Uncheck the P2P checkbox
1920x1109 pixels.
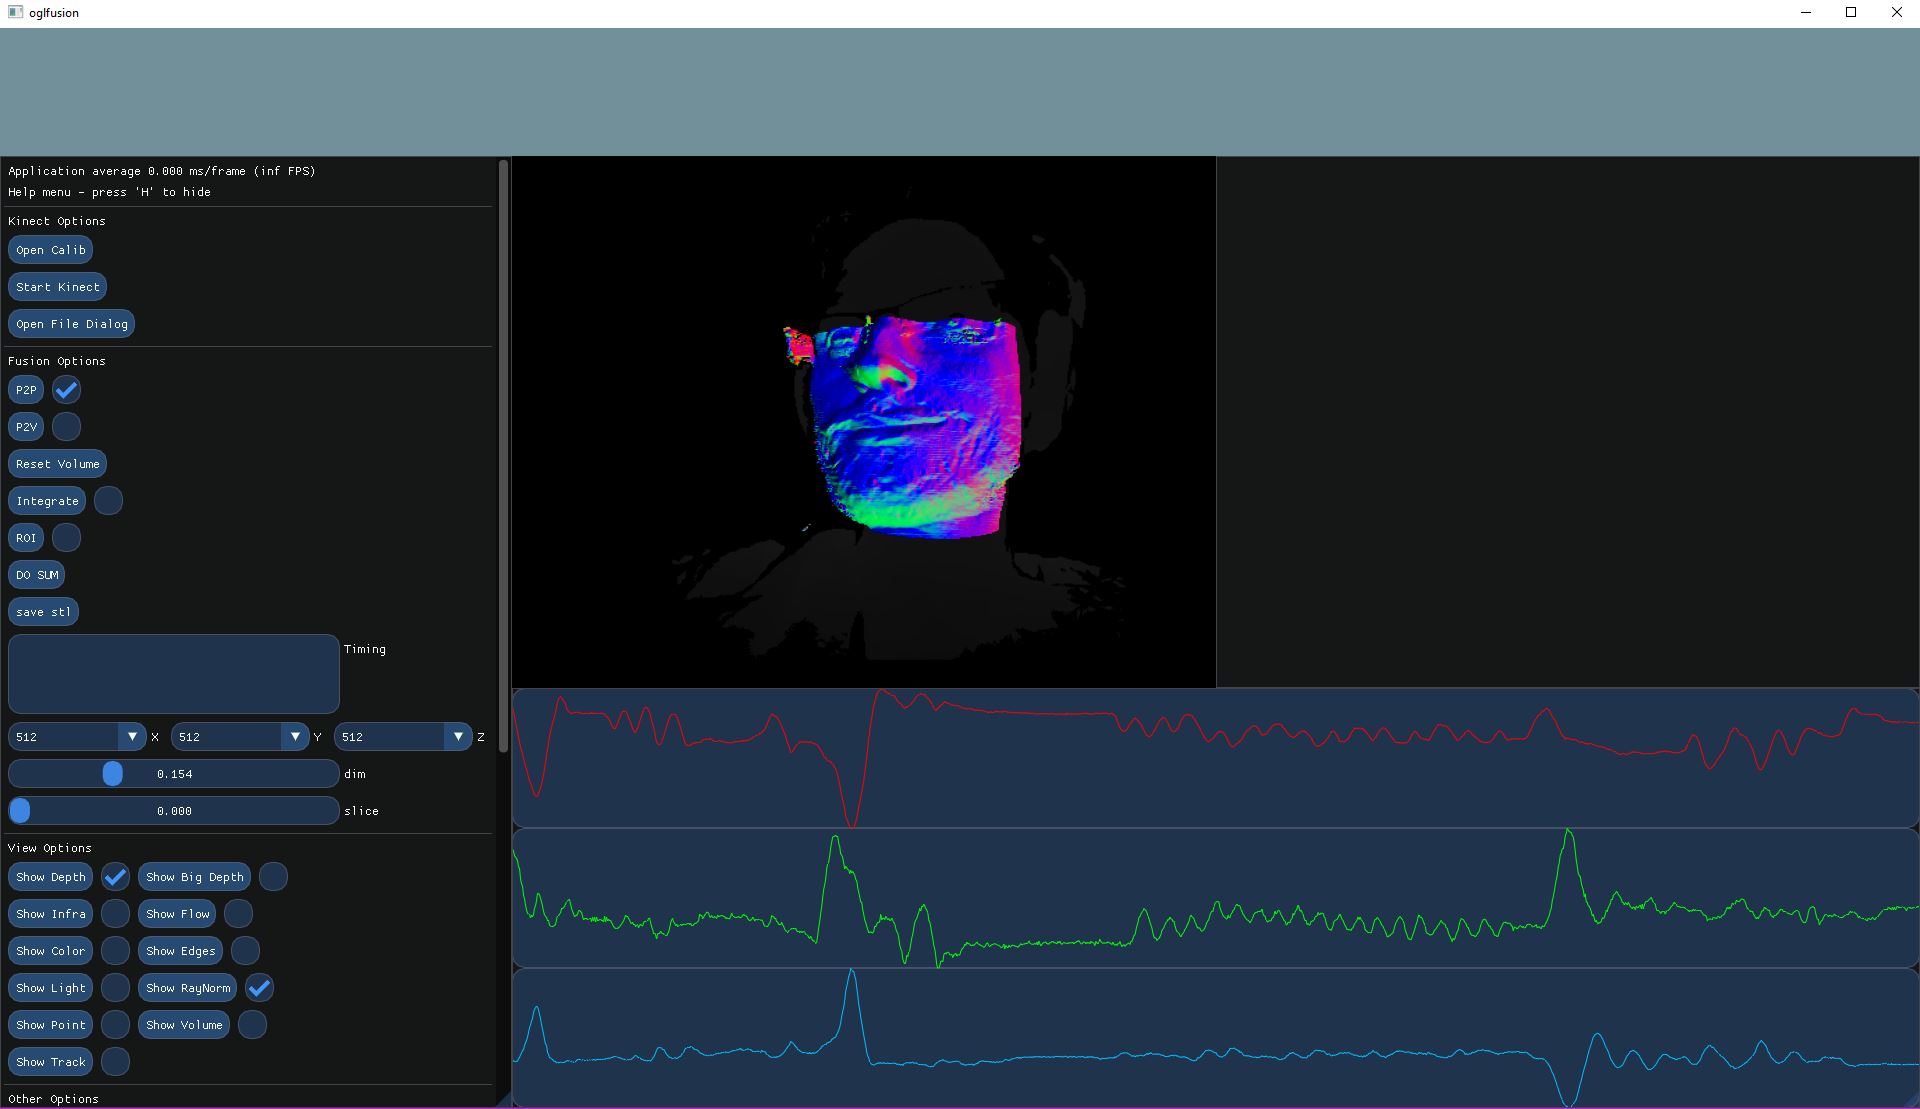click(67, 390)
